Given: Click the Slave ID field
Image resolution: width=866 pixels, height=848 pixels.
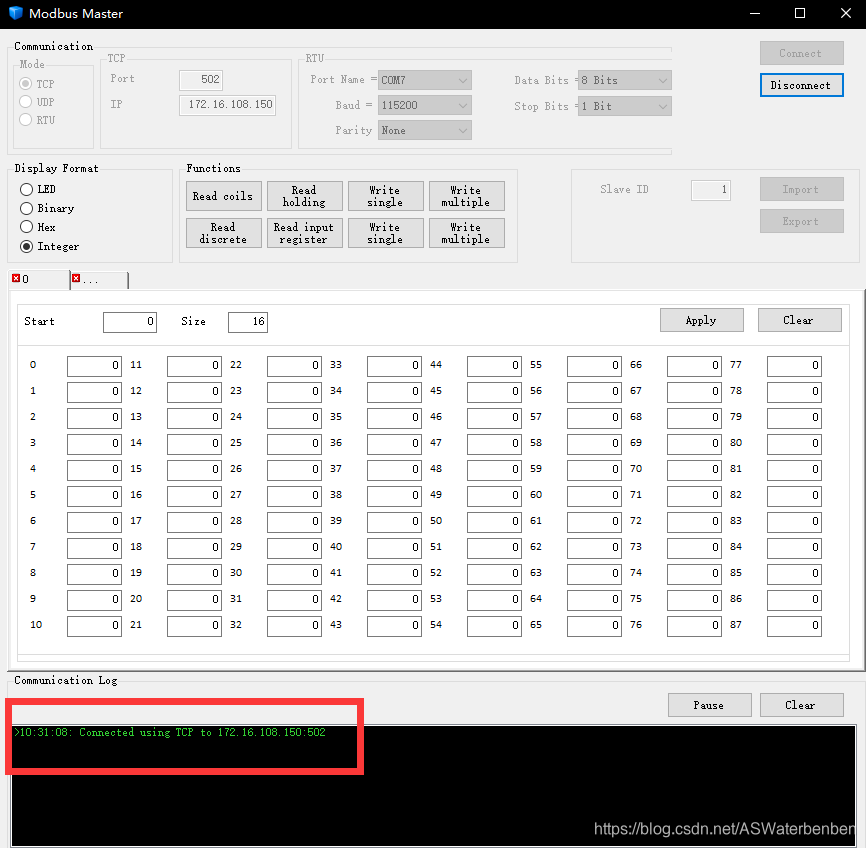Looking at the screenshot, I should point(711,190).
